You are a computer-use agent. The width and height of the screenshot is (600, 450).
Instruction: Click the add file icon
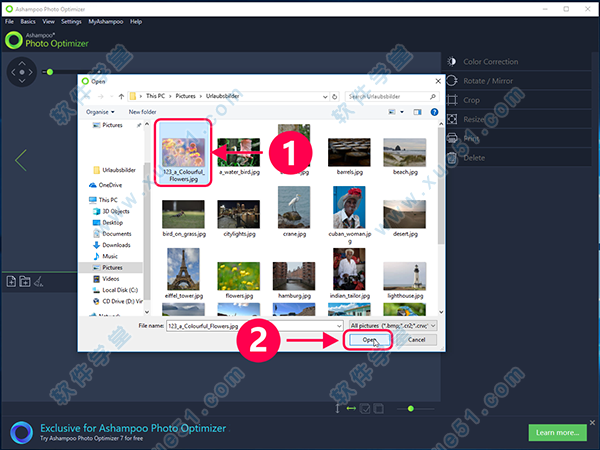(11, 282)
